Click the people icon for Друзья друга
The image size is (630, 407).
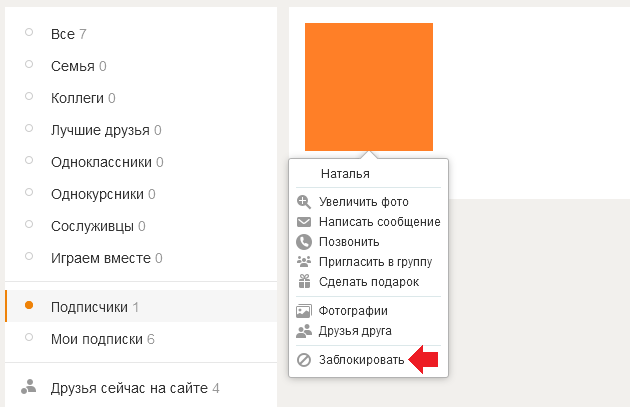click(304, 331)
